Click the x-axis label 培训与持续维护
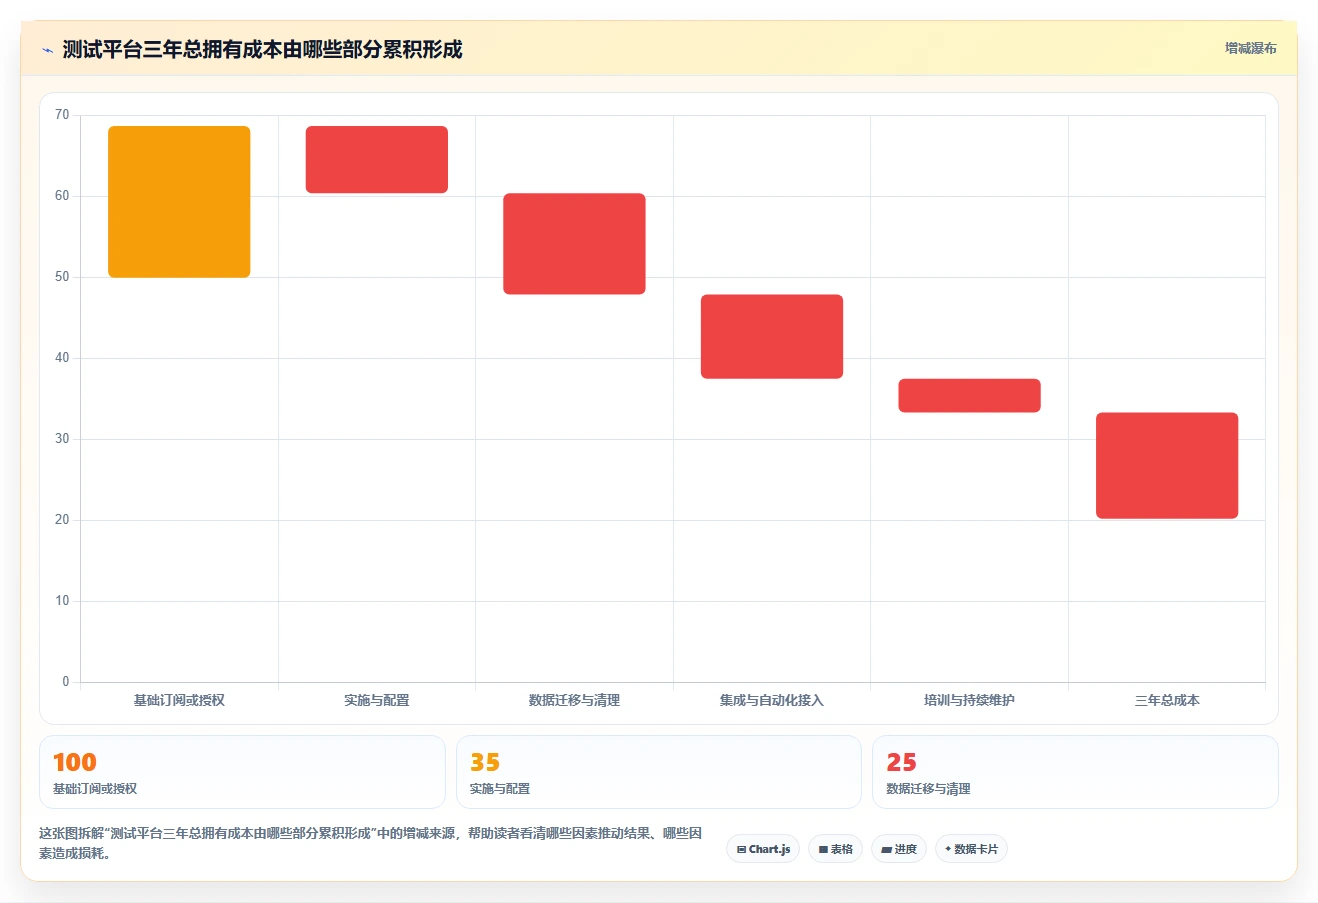This screenshot has width=1318, height=903. click(969, 700)
